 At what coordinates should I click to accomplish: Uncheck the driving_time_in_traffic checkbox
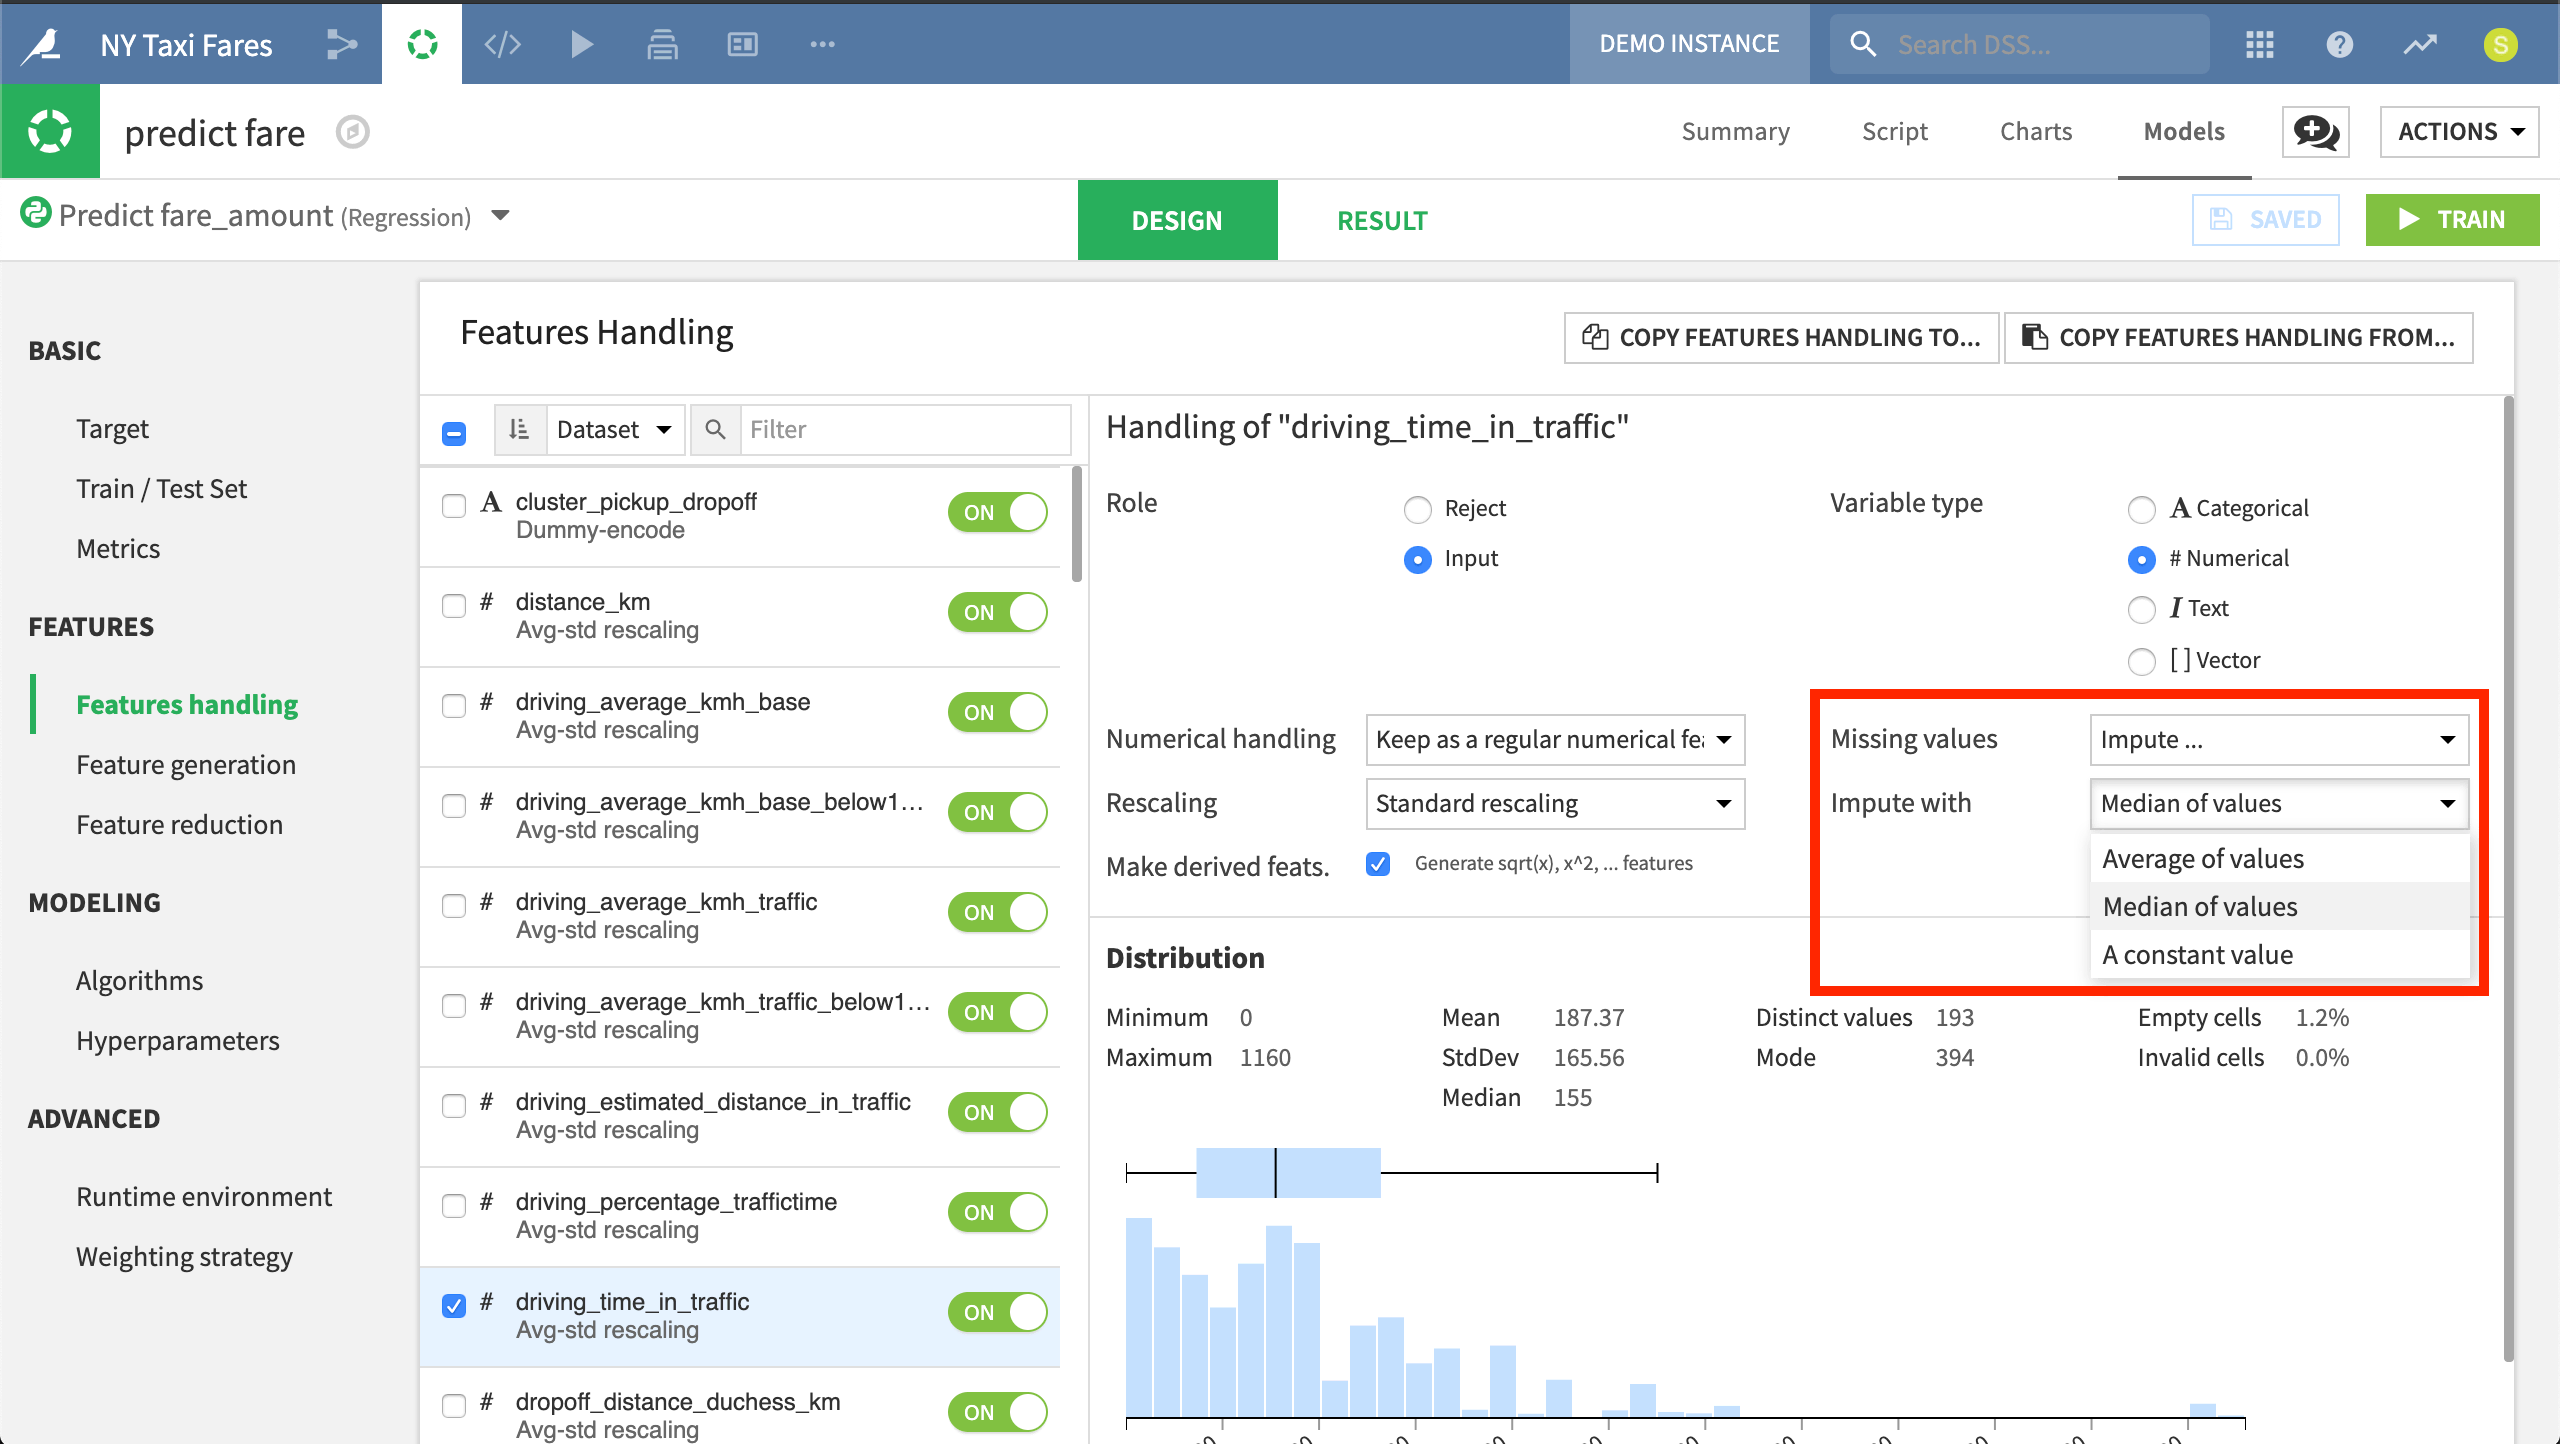tap(454, 1305)
